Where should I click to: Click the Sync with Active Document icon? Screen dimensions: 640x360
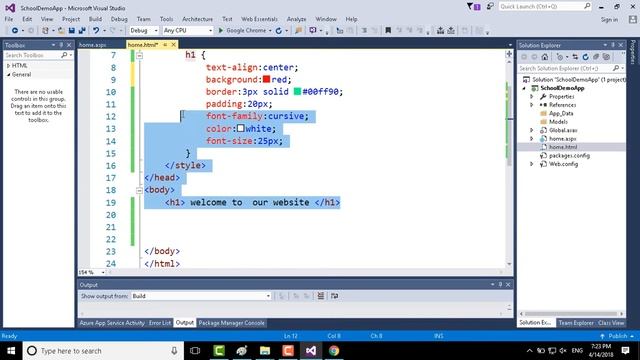[575, 57]
